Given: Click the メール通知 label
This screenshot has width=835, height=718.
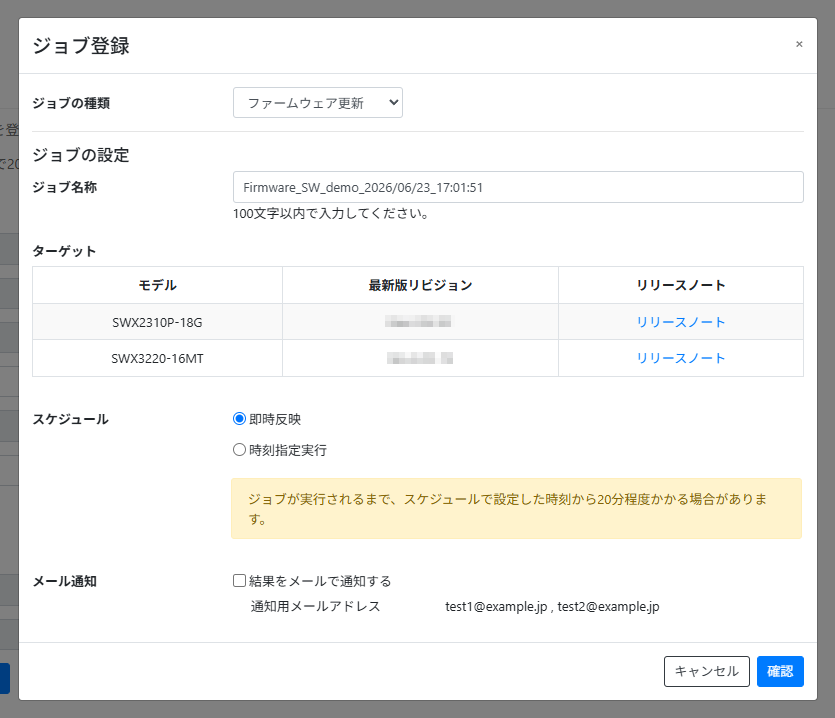Looking at the screenshot, I should pos(64,581).
